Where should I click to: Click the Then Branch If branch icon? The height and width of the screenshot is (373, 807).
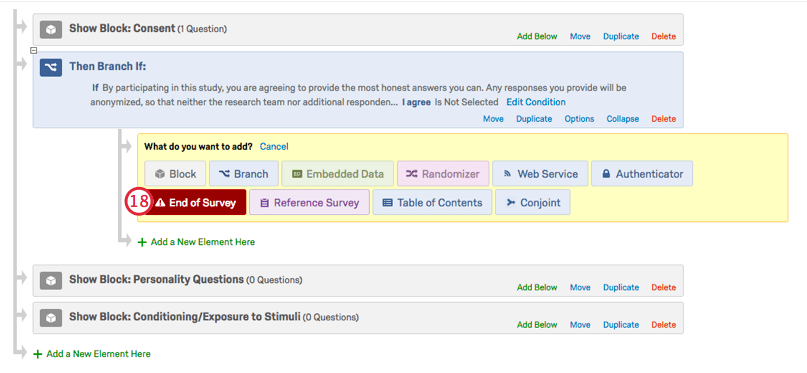pyautogui.click(x=50, y=67)
